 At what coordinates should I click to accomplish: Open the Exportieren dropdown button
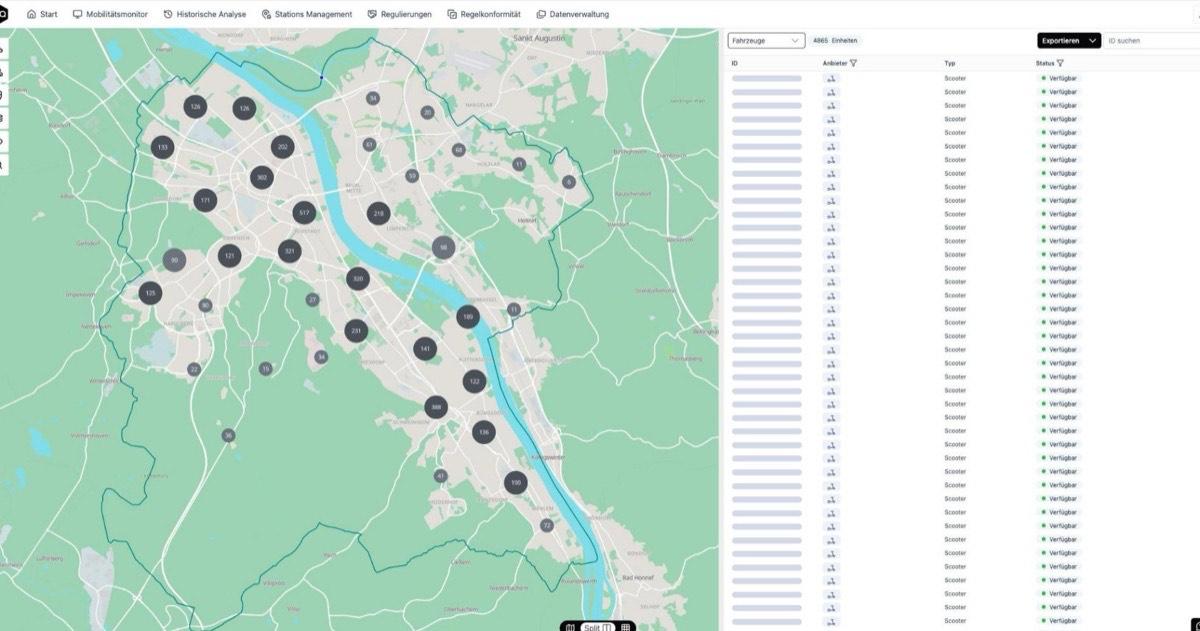1069,41
